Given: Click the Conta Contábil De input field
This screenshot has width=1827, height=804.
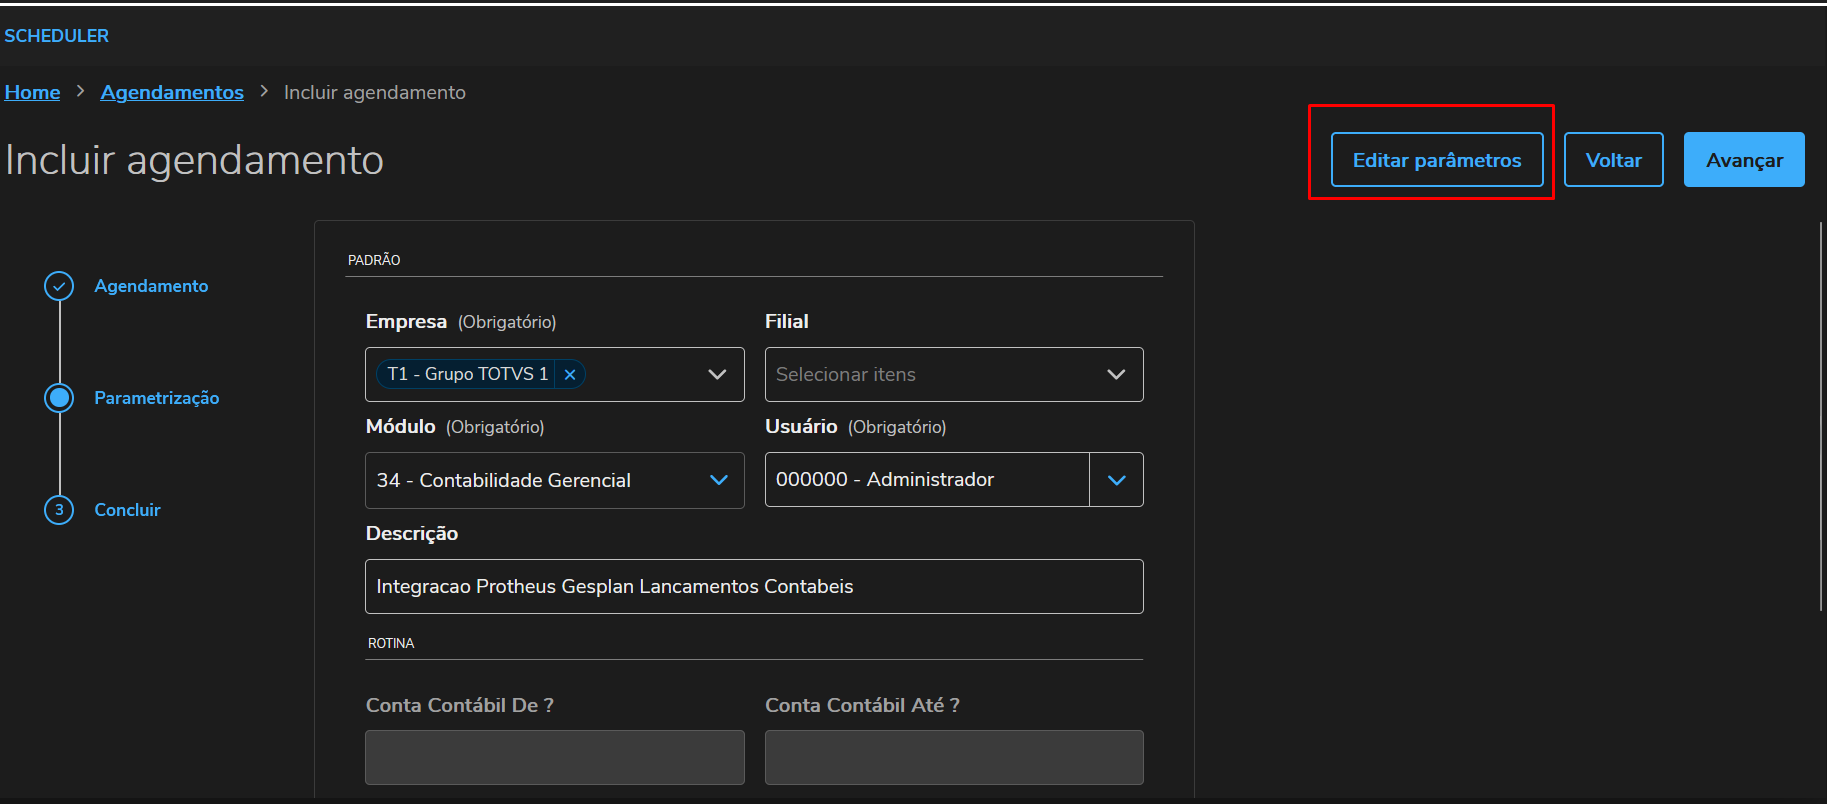Looking at the screenshot, I should [554, 757].
